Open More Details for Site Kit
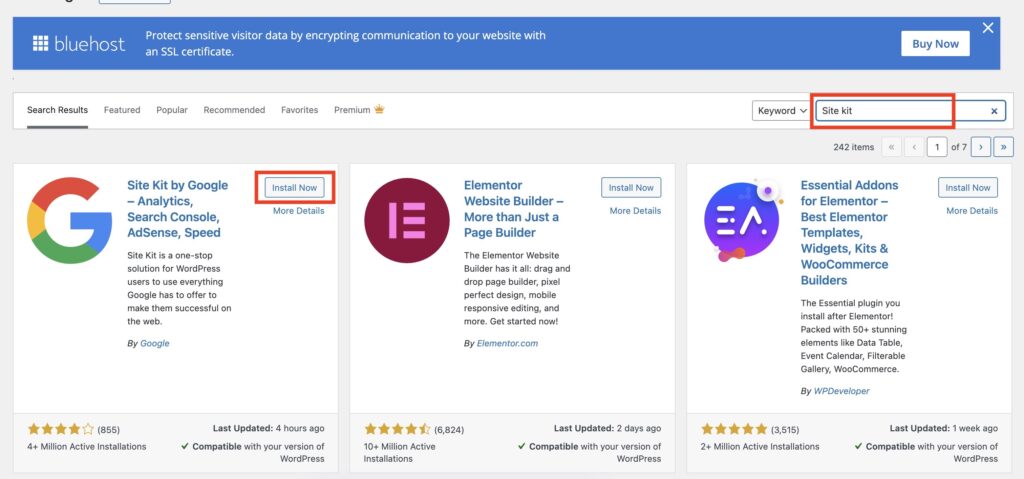Image resolution: width=1024 pixels, height=479 pixels. [x=298, y=211]
